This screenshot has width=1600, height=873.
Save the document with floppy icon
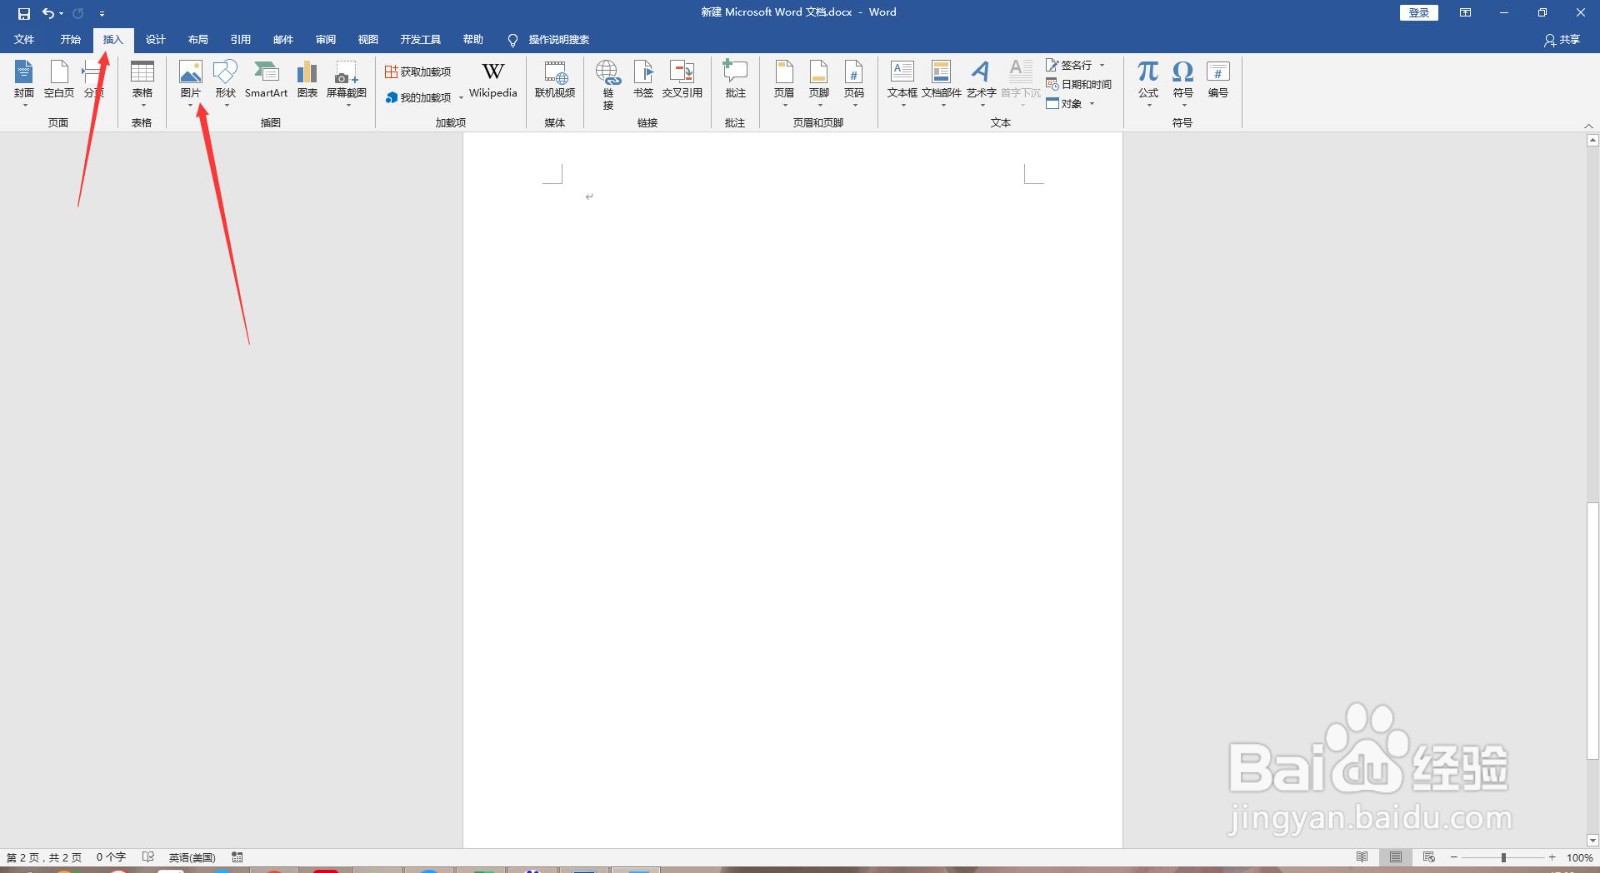click(x=24, y=13)
